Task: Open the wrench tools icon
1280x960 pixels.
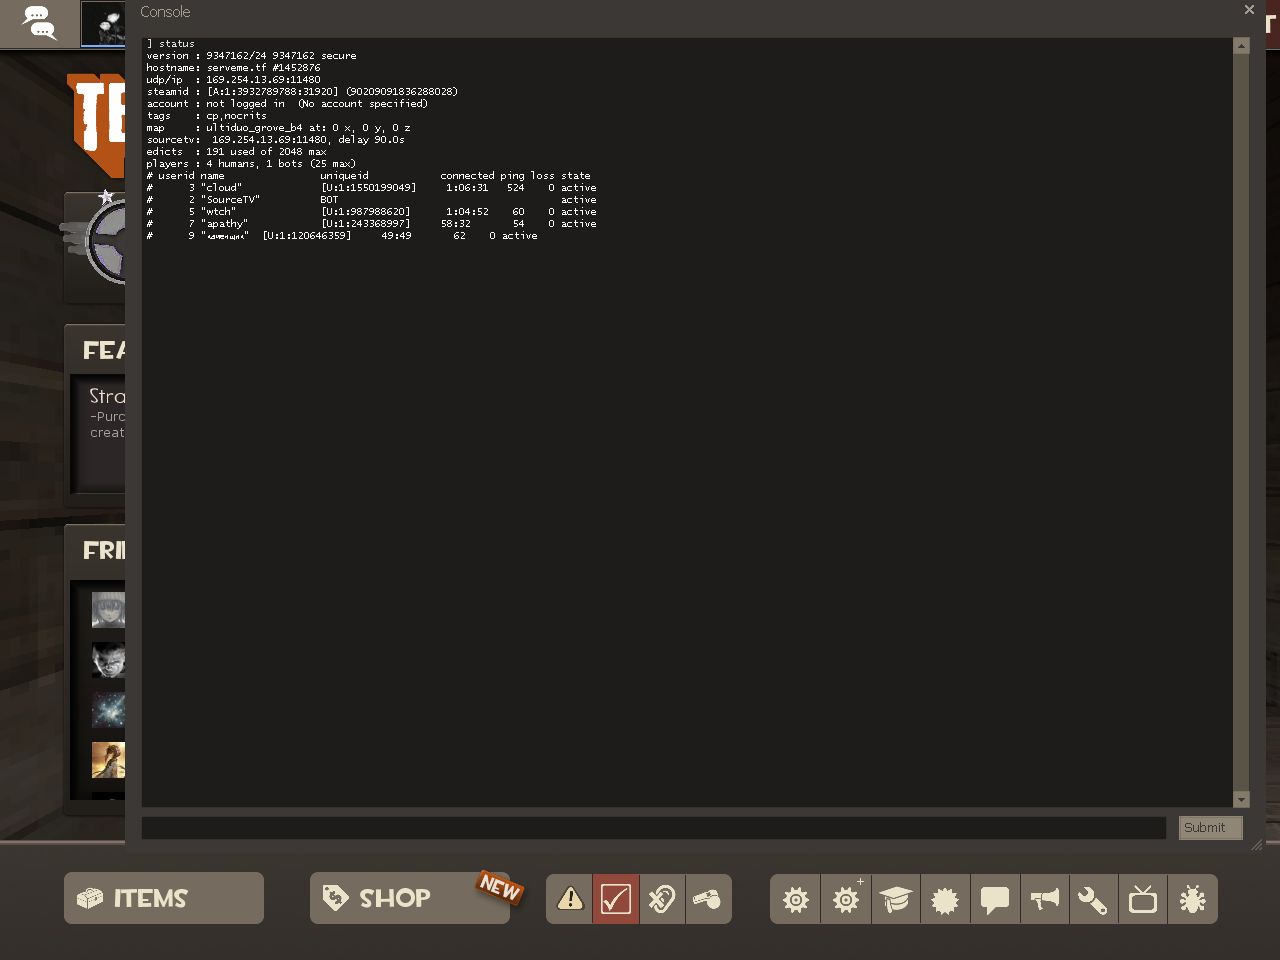Action: pos(1093,899)
